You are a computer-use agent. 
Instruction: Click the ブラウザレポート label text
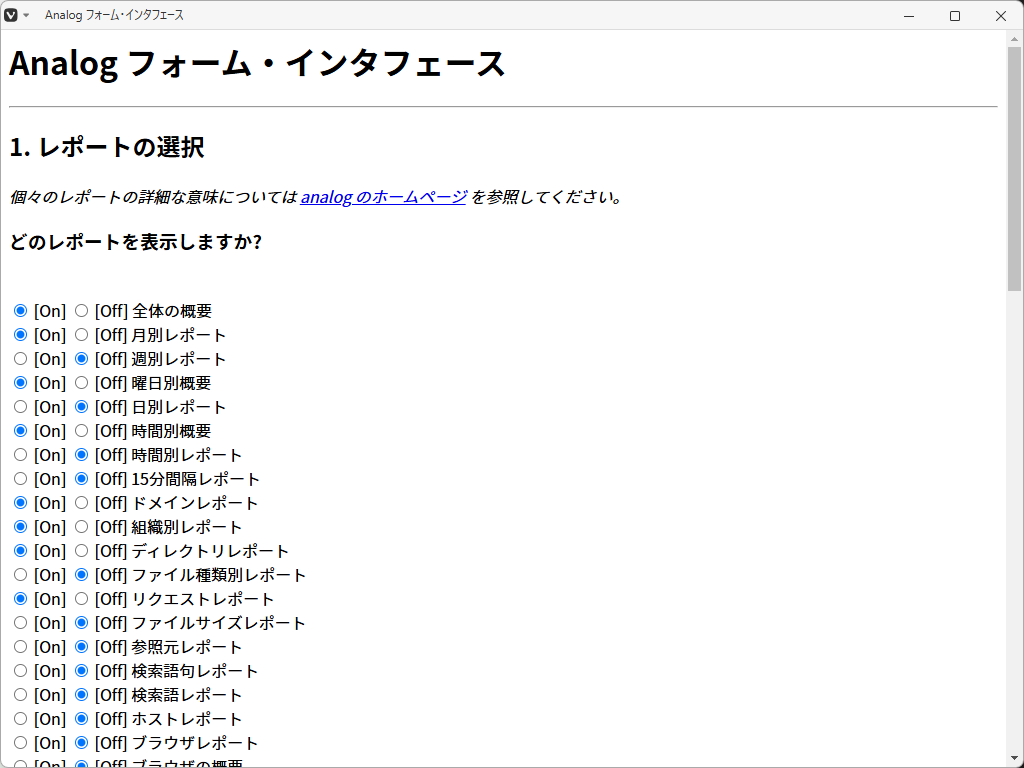195,743
